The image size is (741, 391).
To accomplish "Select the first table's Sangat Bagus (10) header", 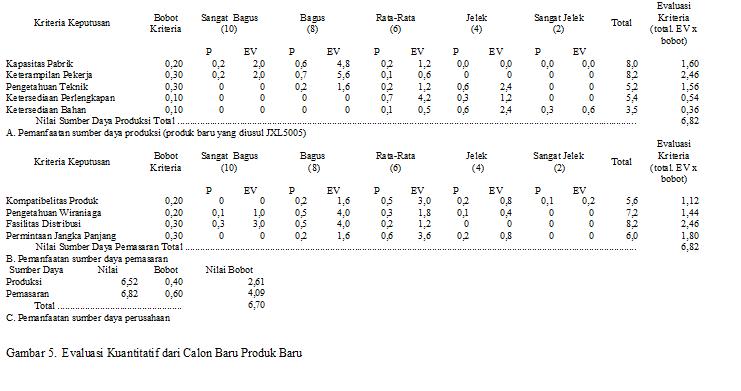I will pyautogui.click(x=229, y=23).
